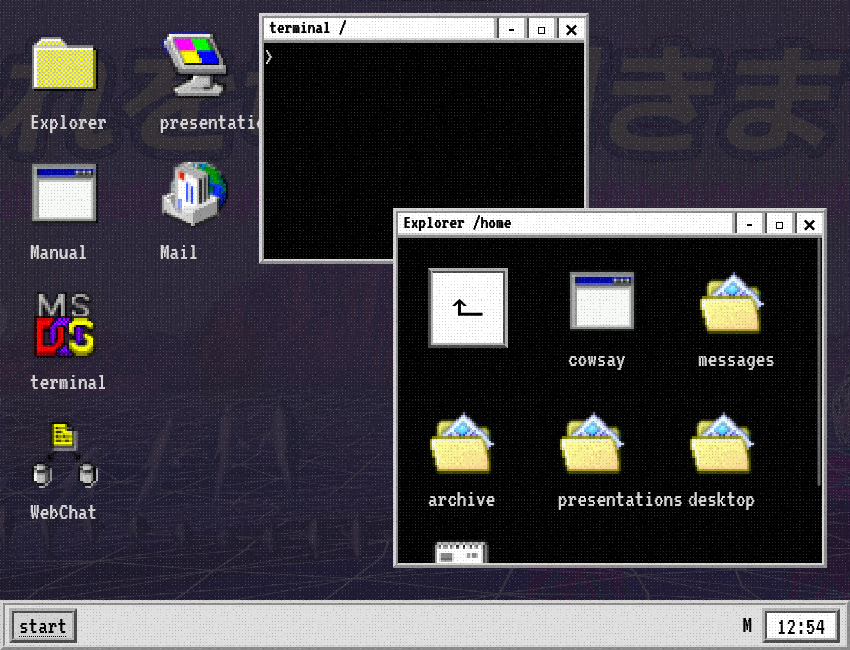The image size is (850, 650).
Task: Click the M indicator in taskbar
Action: click(747, 626)
